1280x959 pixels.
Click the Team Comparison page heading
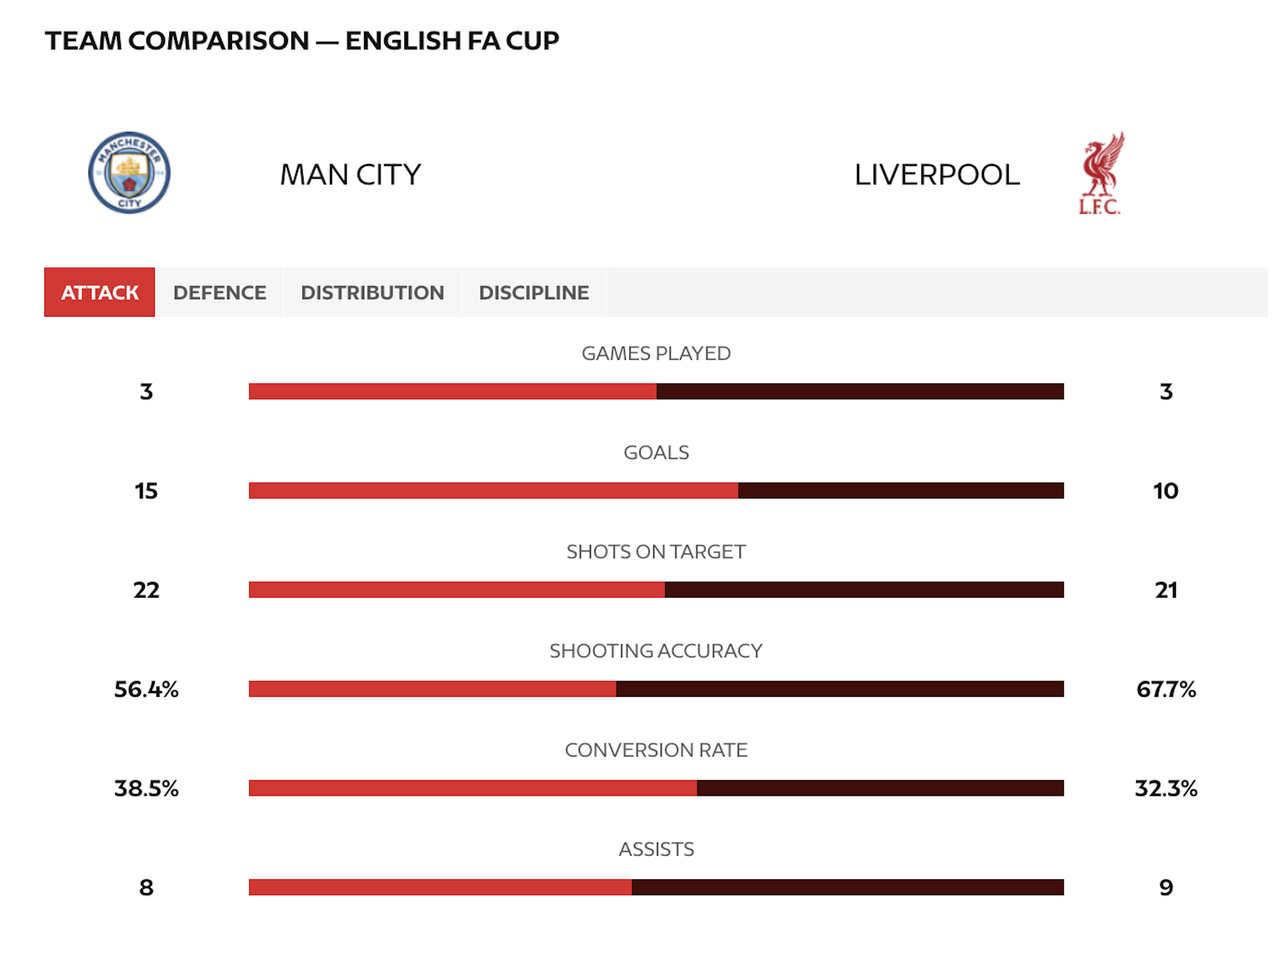coord(302,41)
